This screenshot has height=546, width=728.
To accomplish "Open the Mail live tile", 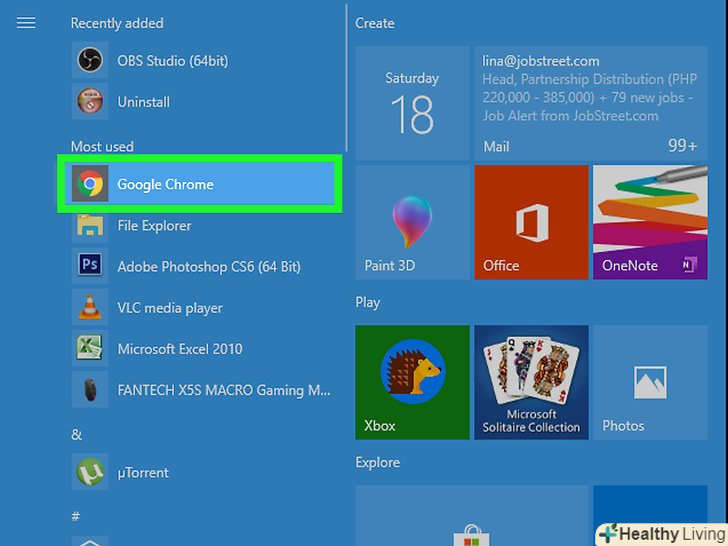I will pos(591,104).
